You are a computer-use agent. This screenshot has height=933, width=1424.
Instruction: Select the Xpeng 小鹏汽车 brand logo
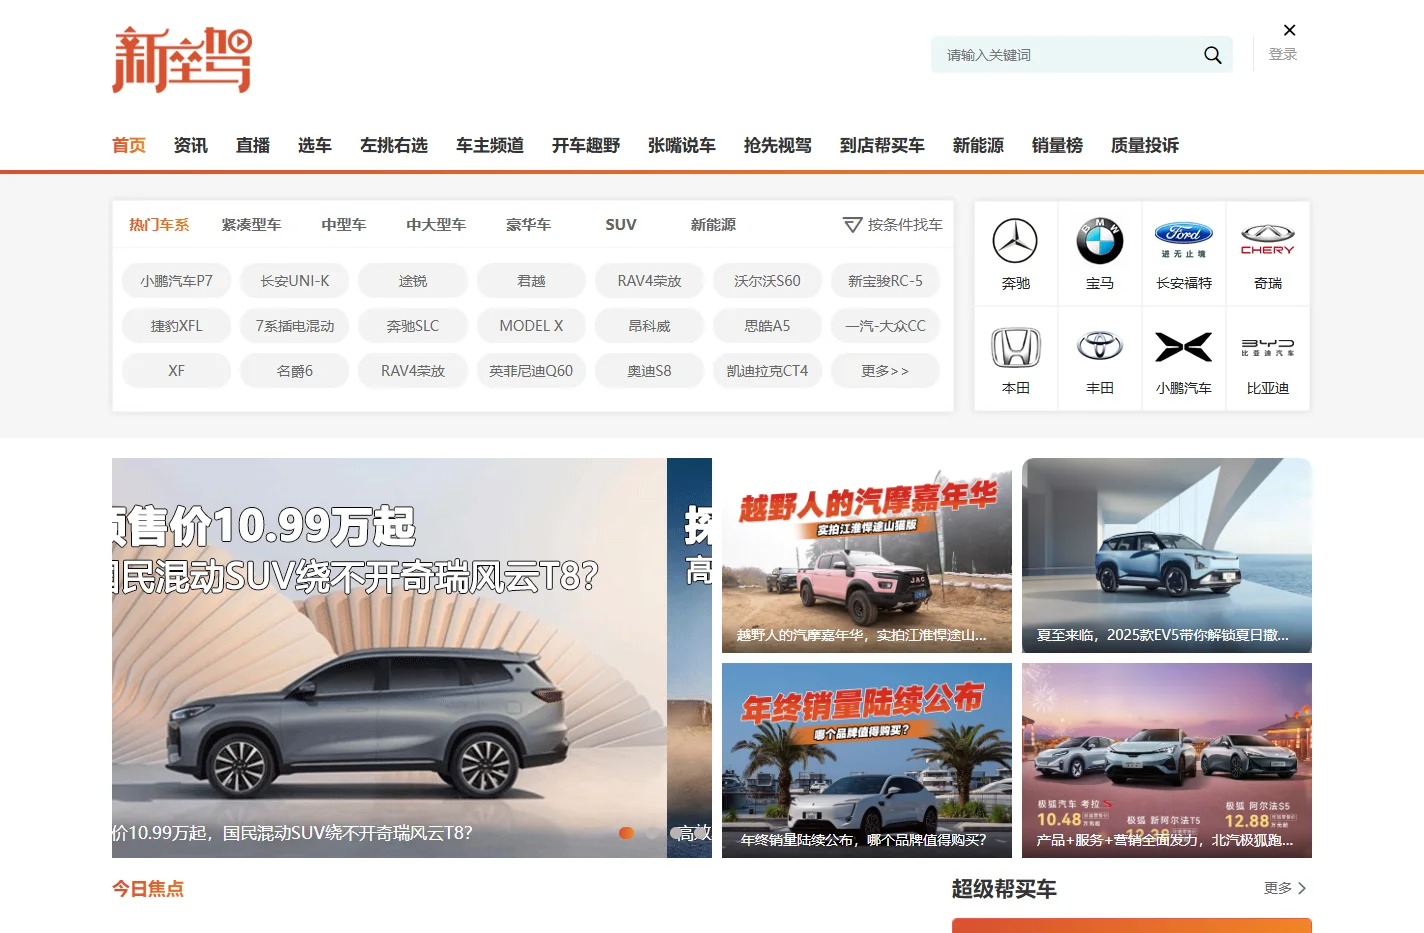[1184, 346]
